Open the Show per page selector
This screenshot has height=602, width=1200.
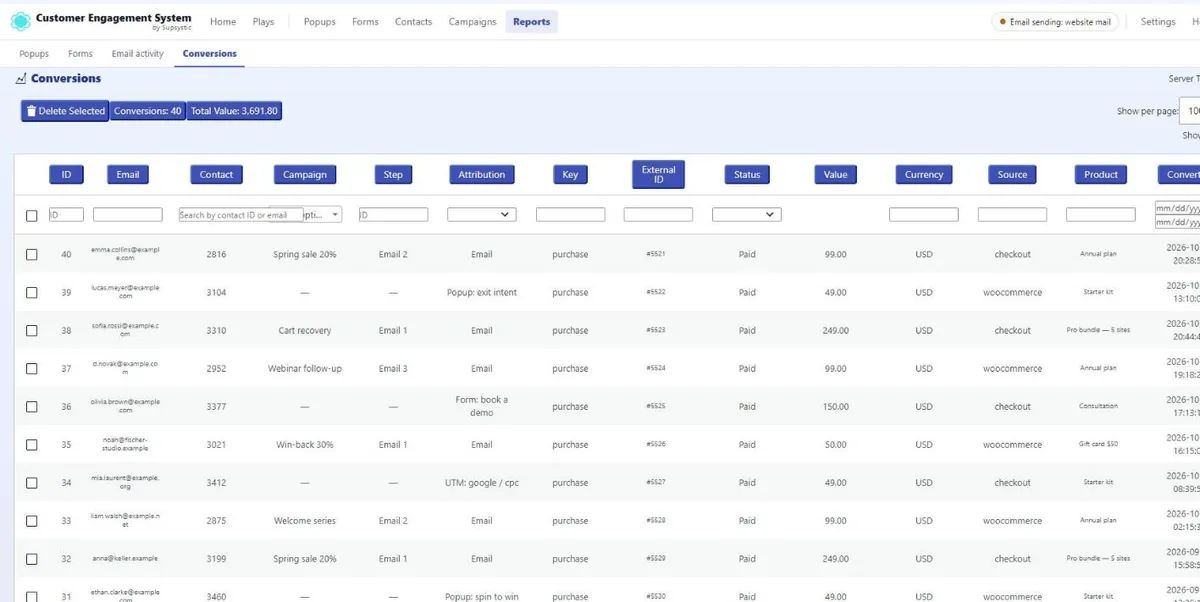tap(1190, 111)
